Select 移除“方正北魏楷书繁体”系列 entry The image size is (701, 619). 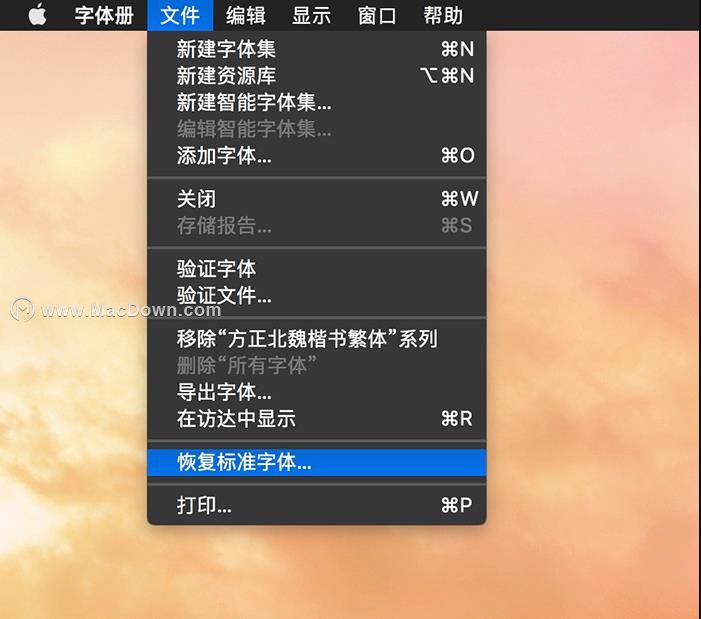317,339
